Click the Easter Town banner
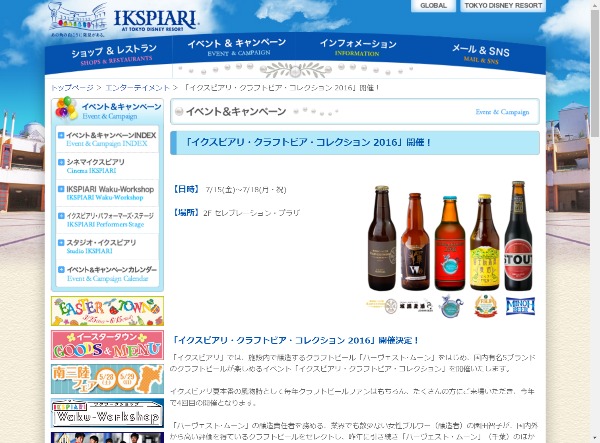Viewport: 600px width, 443px height. click(x=107, y=311)
